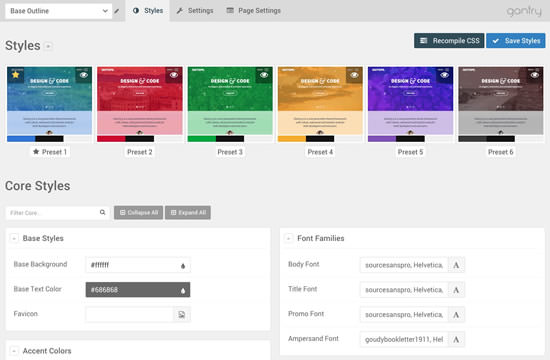Viewport: 550px width, 360px height.
Task: Preview Preset 2 with the eye icon
Action: point(174,75)
